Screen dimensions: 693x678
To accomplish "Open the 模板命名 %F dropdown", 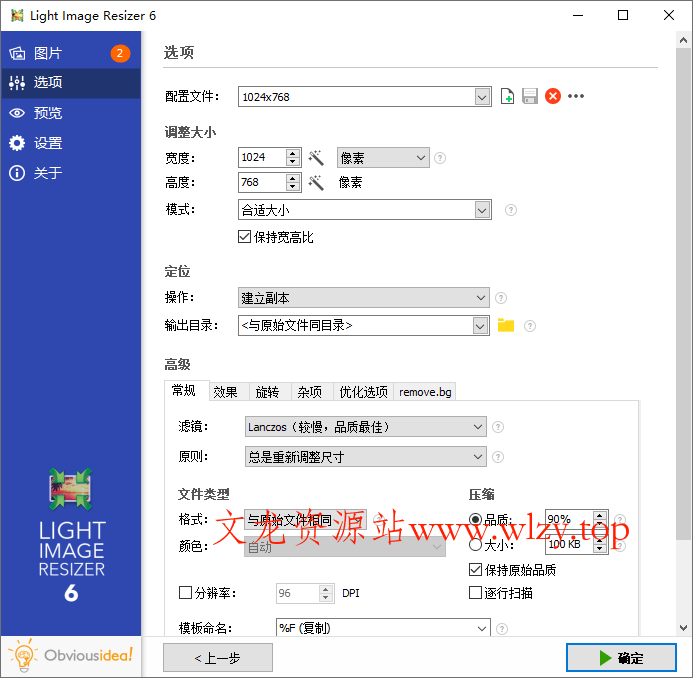I will [x=482, y=628].
